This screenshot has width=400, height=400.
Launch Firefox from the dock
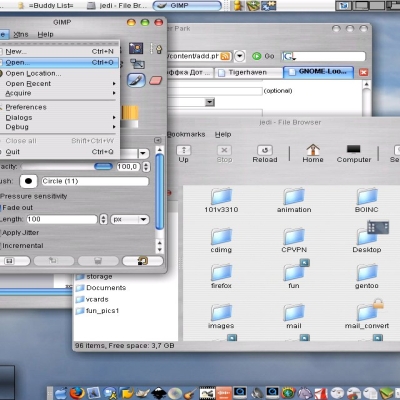point(77,393)
